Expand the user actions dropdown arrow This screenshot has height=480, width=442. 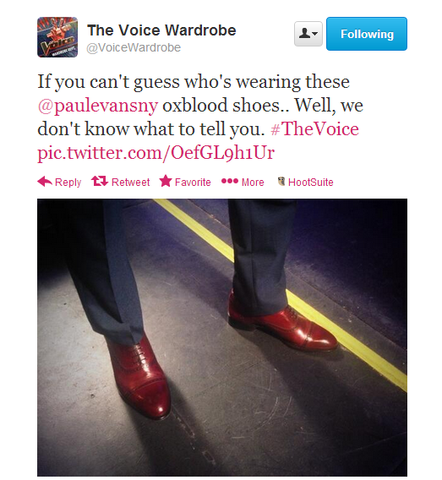[315, 34]
